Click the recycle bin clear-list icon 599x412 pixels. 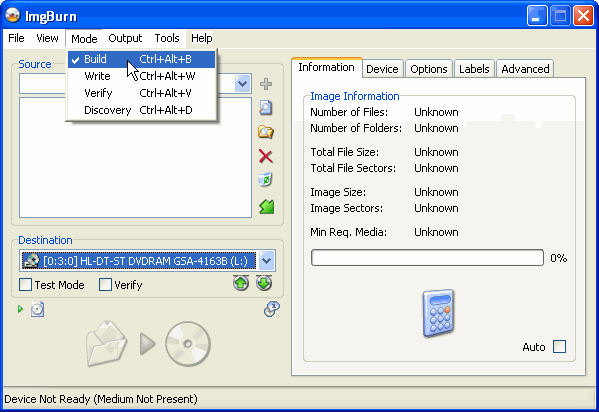click(266, 179)
